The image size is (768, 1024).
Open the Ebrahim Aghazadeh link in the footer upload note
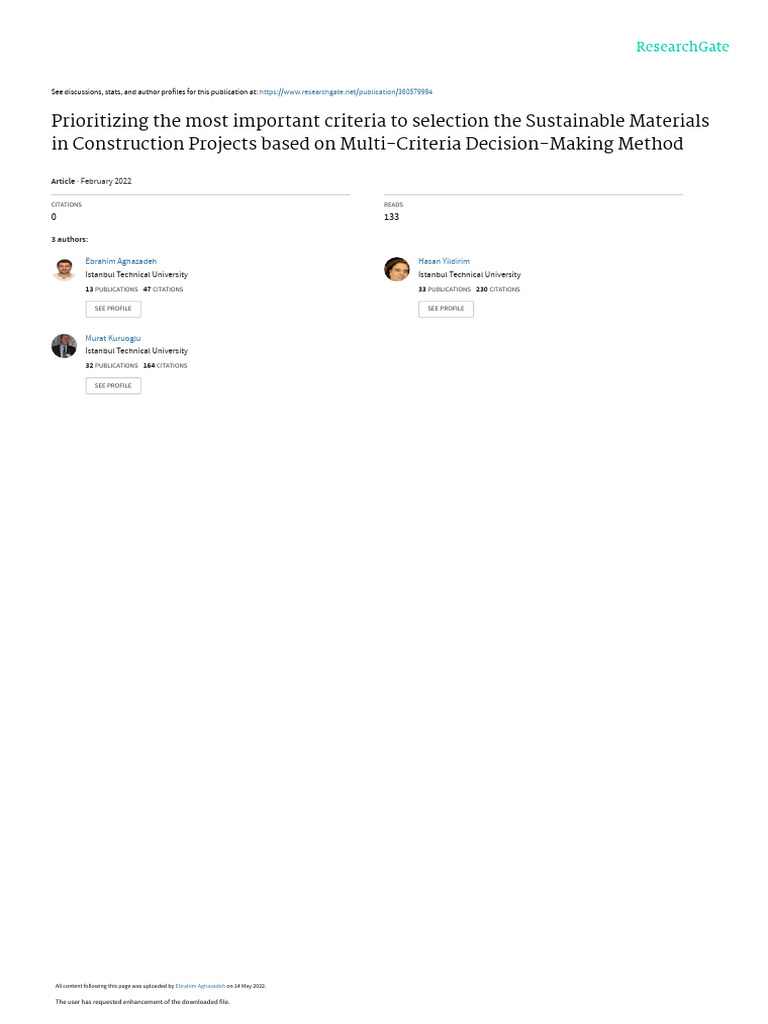[200, 986]
